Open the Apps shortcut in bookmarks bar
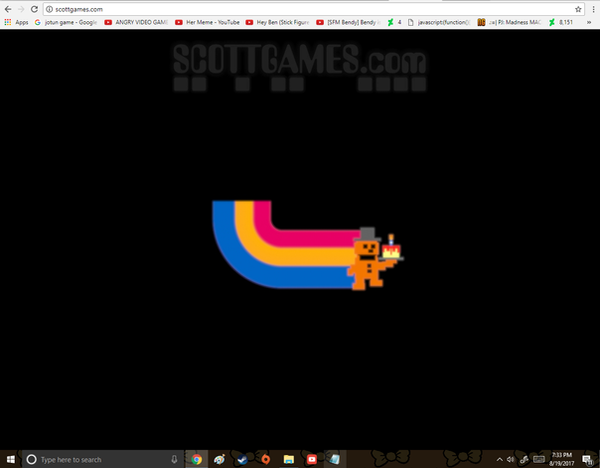The height and width of the screenshot is (468, 600). pyautogui.click(x=16, y=22)
